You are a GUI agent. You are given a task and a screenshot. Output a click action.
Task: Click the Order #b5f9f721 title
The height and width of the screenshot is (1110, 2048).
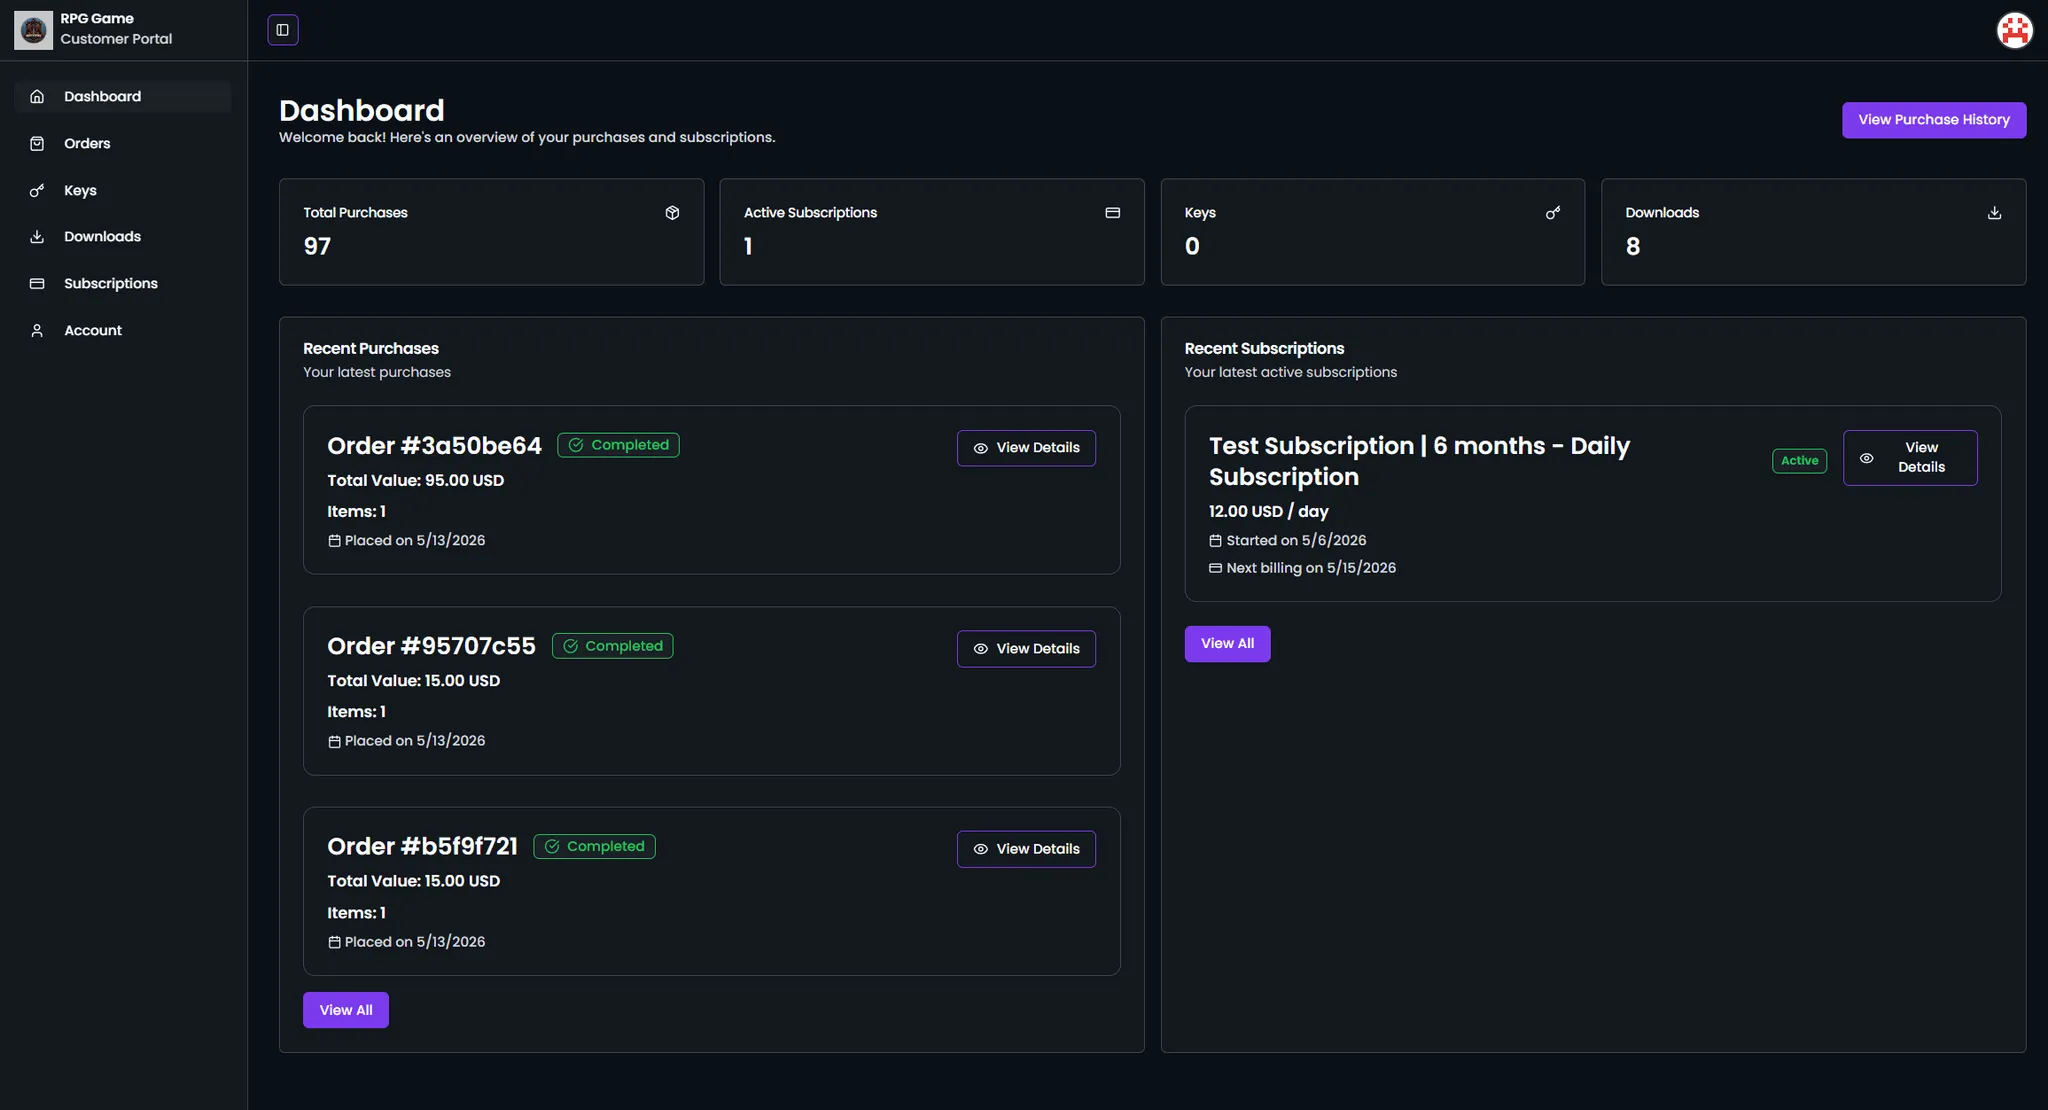(x=422, y=847)
